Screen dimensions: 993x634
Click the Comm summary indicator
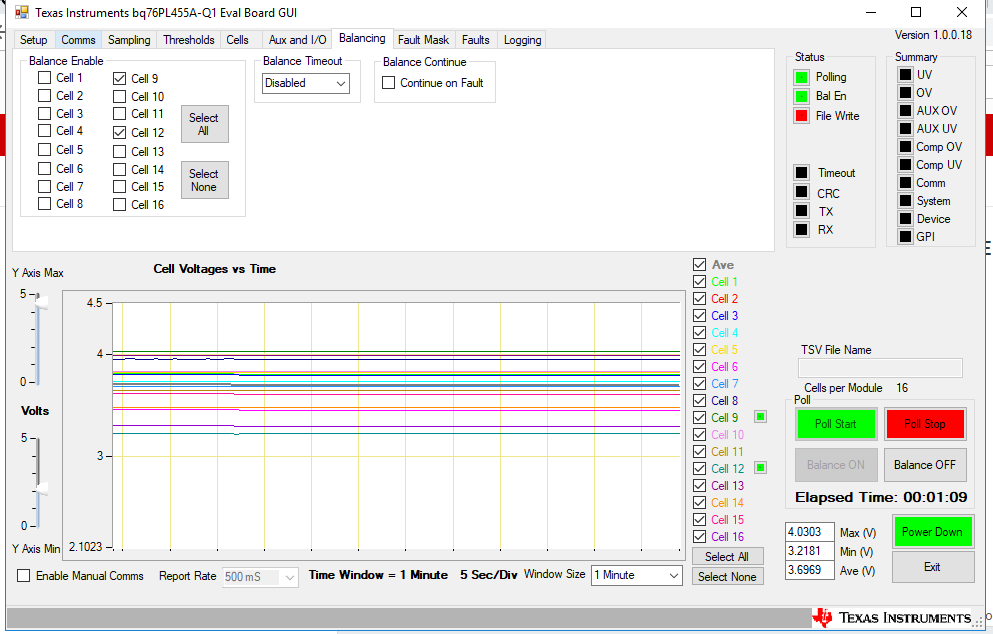[906, 183]
